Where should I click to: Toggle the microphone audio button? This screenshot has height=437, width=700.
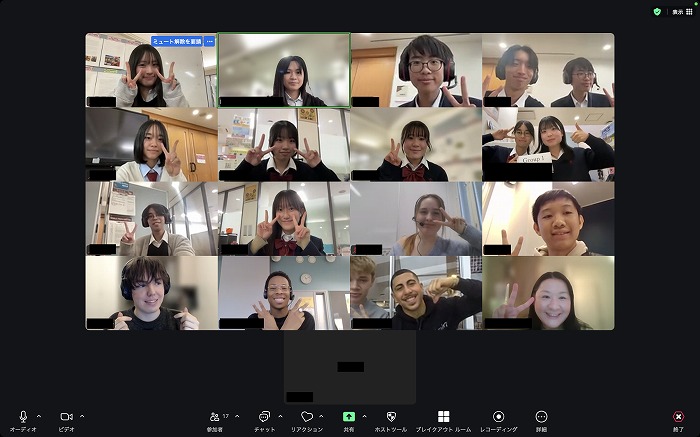click(x=23, y=417)
